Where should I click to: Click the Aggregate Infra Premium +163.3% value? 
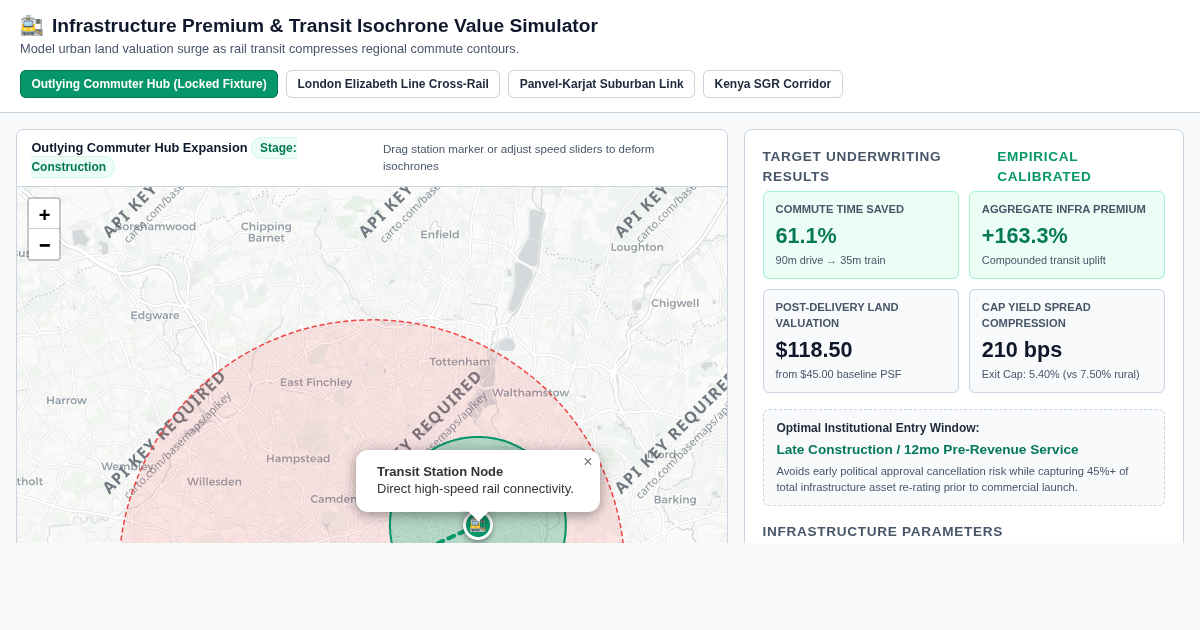coord(1024,236)
